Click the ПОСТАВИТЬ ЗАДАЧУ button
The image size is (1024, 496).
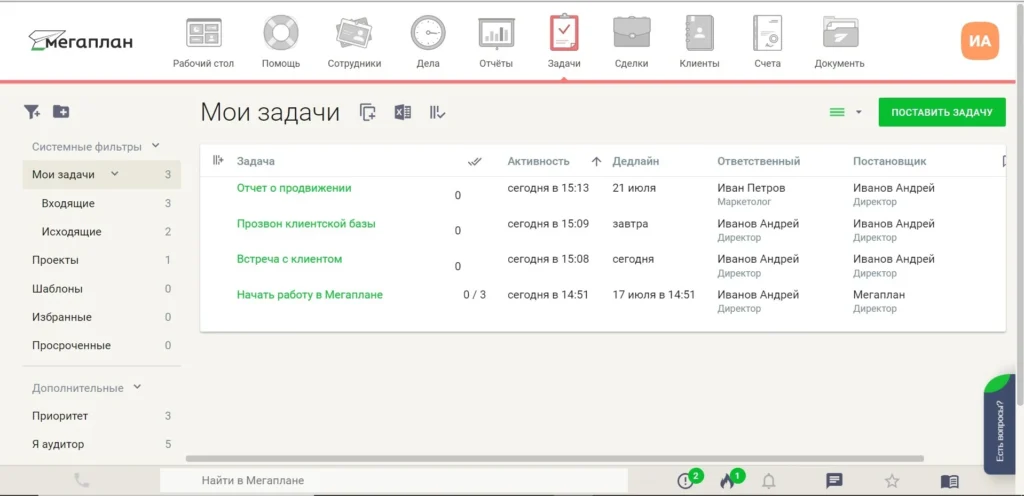(942, 112)
